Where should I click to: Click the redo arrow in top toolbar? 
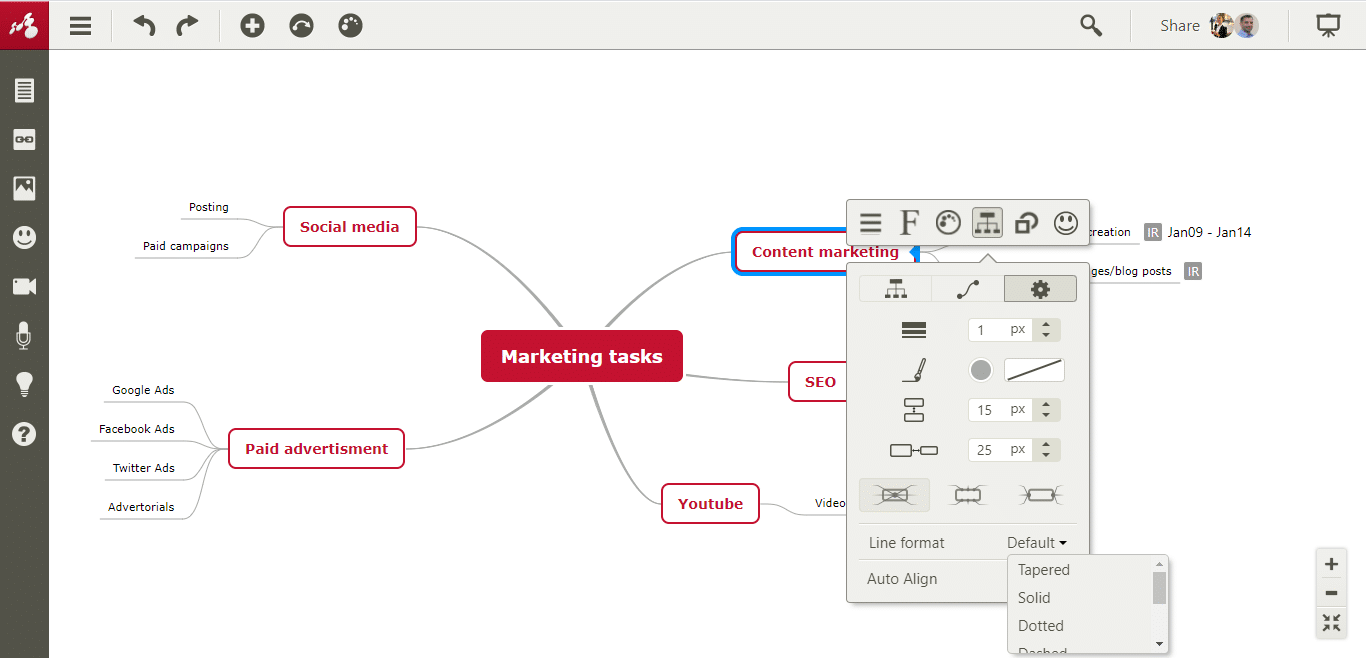[x=187, y=26]
